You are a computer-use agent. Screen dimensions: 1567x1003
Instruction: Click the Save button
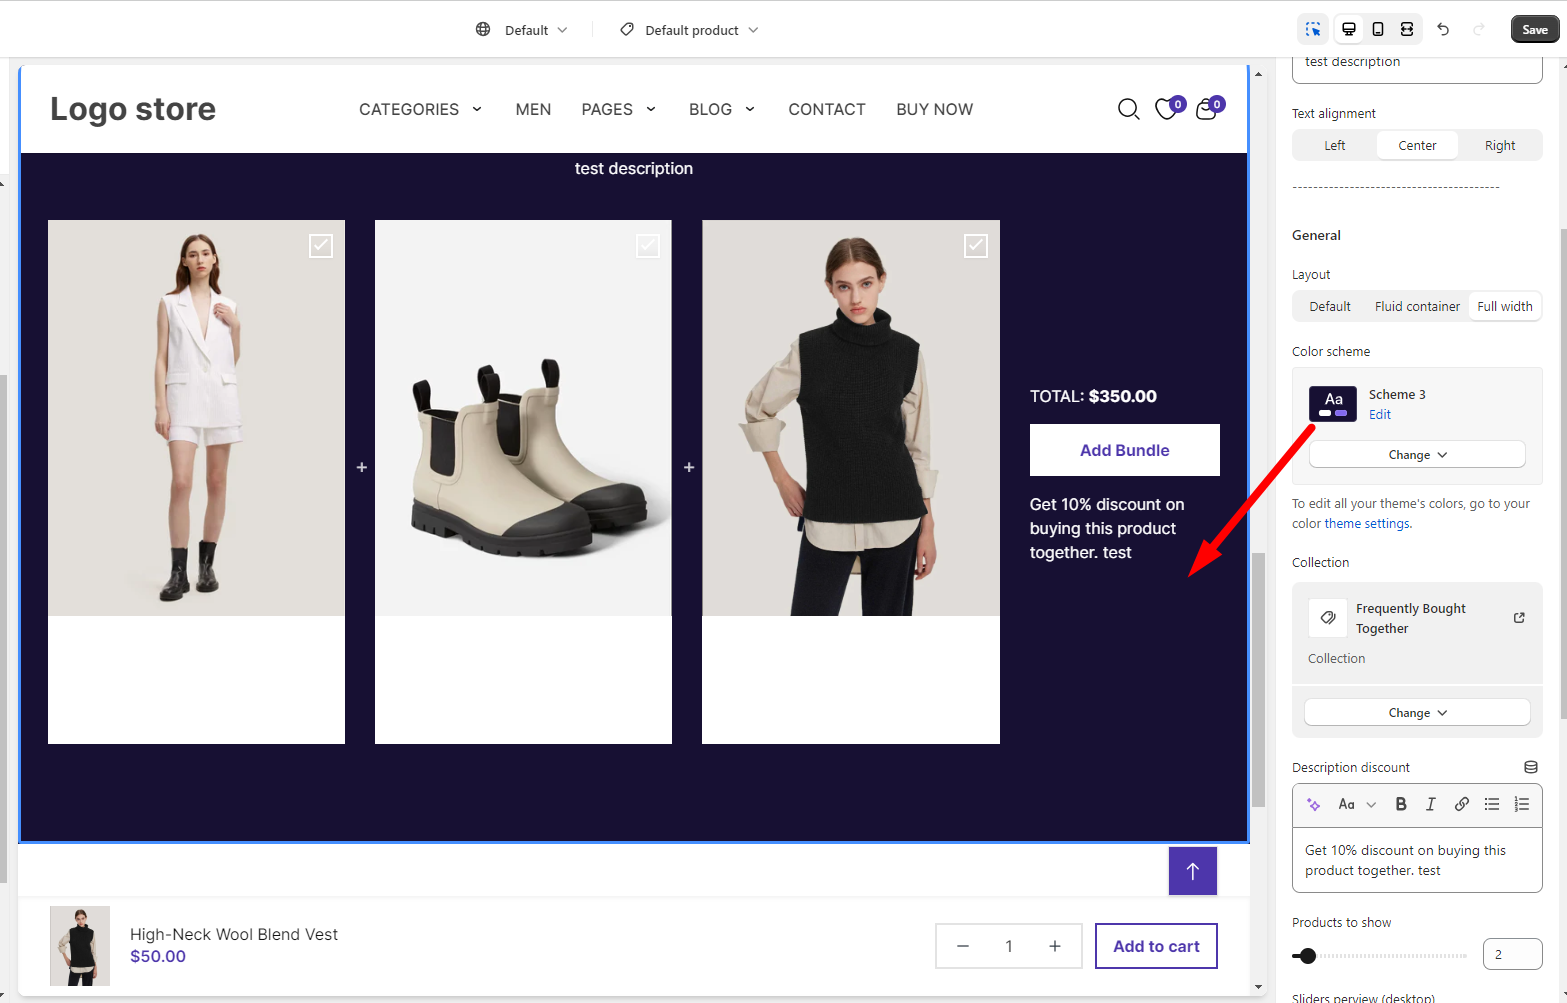click(x=1535, y=29)
